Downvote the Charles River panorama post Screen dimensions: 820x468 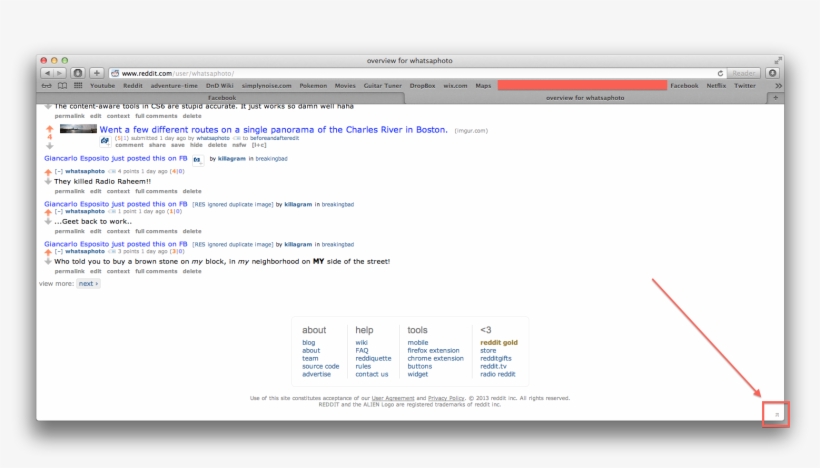pos(50,146)
